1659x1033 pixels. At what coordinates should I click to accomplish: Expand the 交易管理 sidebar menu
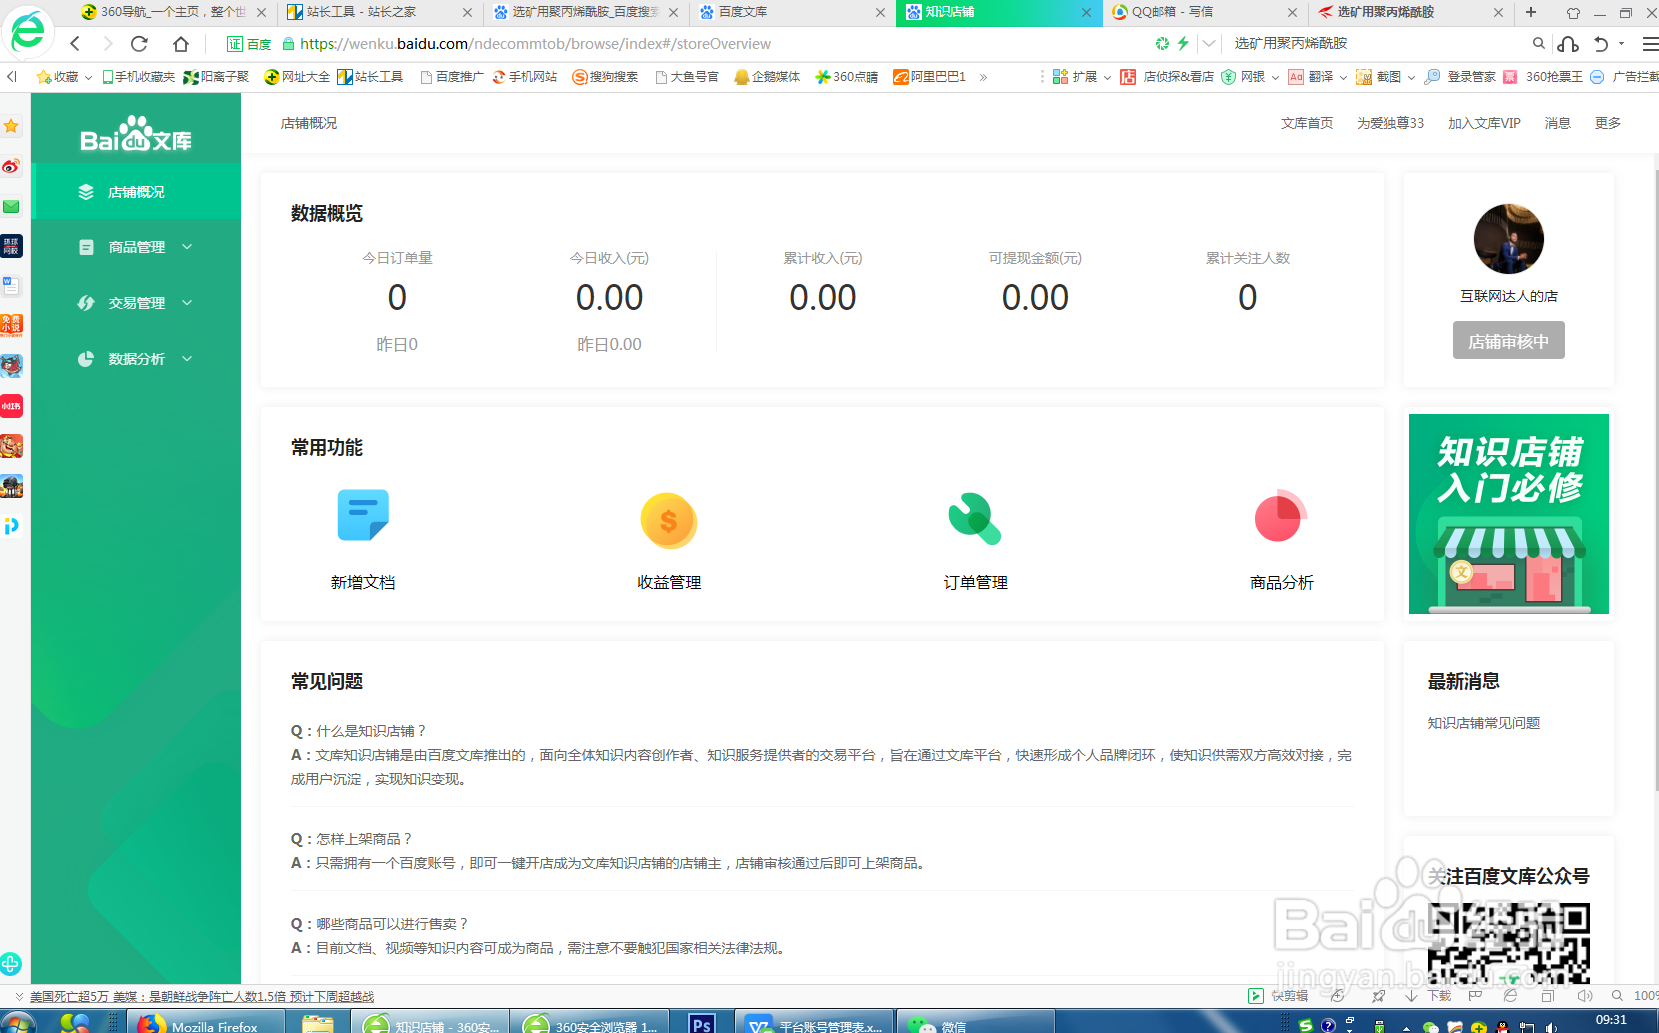[x=136, y=302]
